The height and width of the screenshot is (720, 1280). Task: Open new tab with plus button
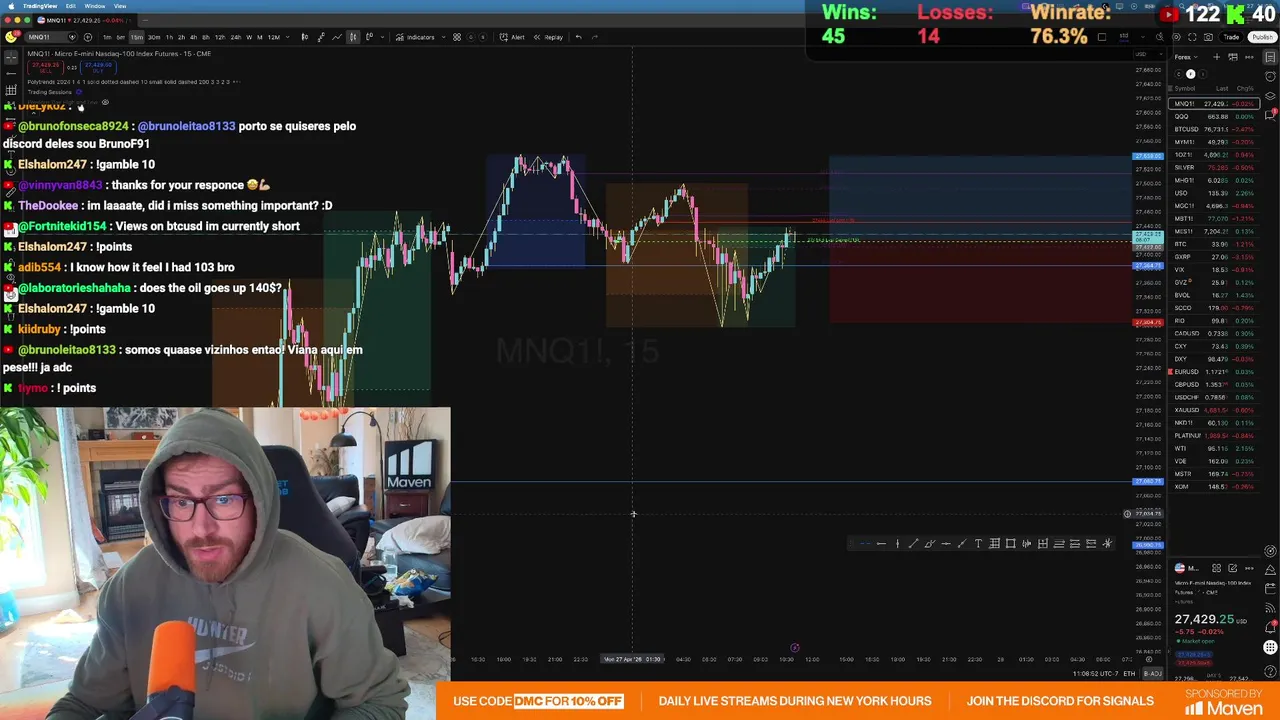coord(144,20)
